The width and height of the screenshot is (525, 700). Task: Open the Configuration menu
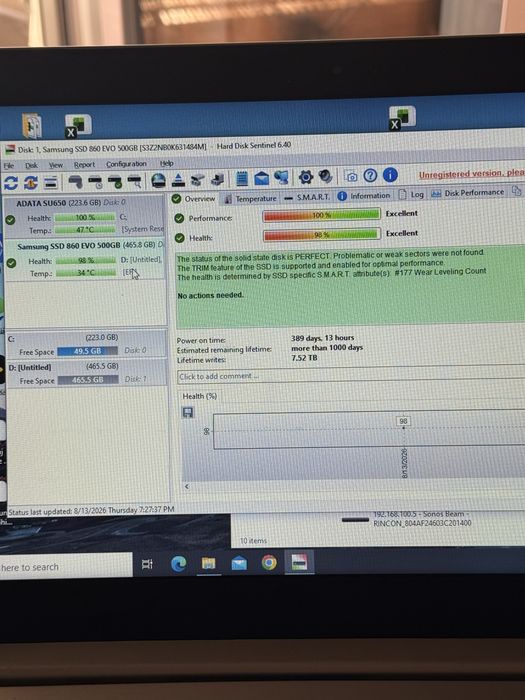coord(126,164)
